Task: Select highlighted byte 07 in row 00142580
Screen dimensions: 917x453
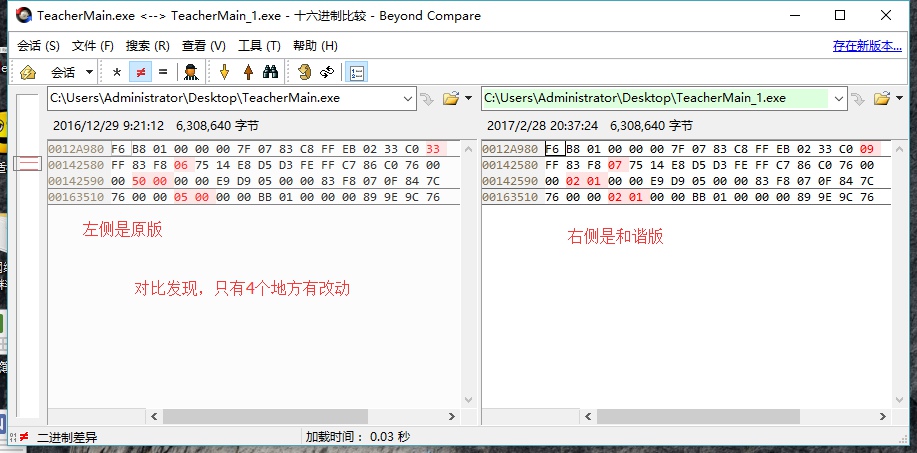Action: [x=615, y=165]
